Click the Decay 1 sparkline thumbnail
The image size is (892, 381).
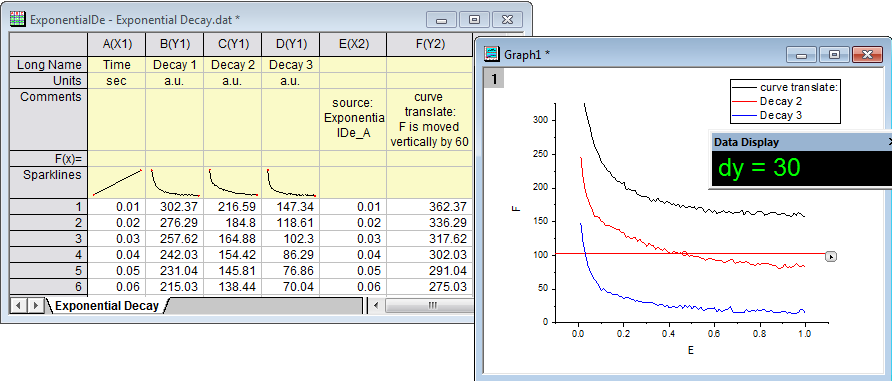point(175,183)
